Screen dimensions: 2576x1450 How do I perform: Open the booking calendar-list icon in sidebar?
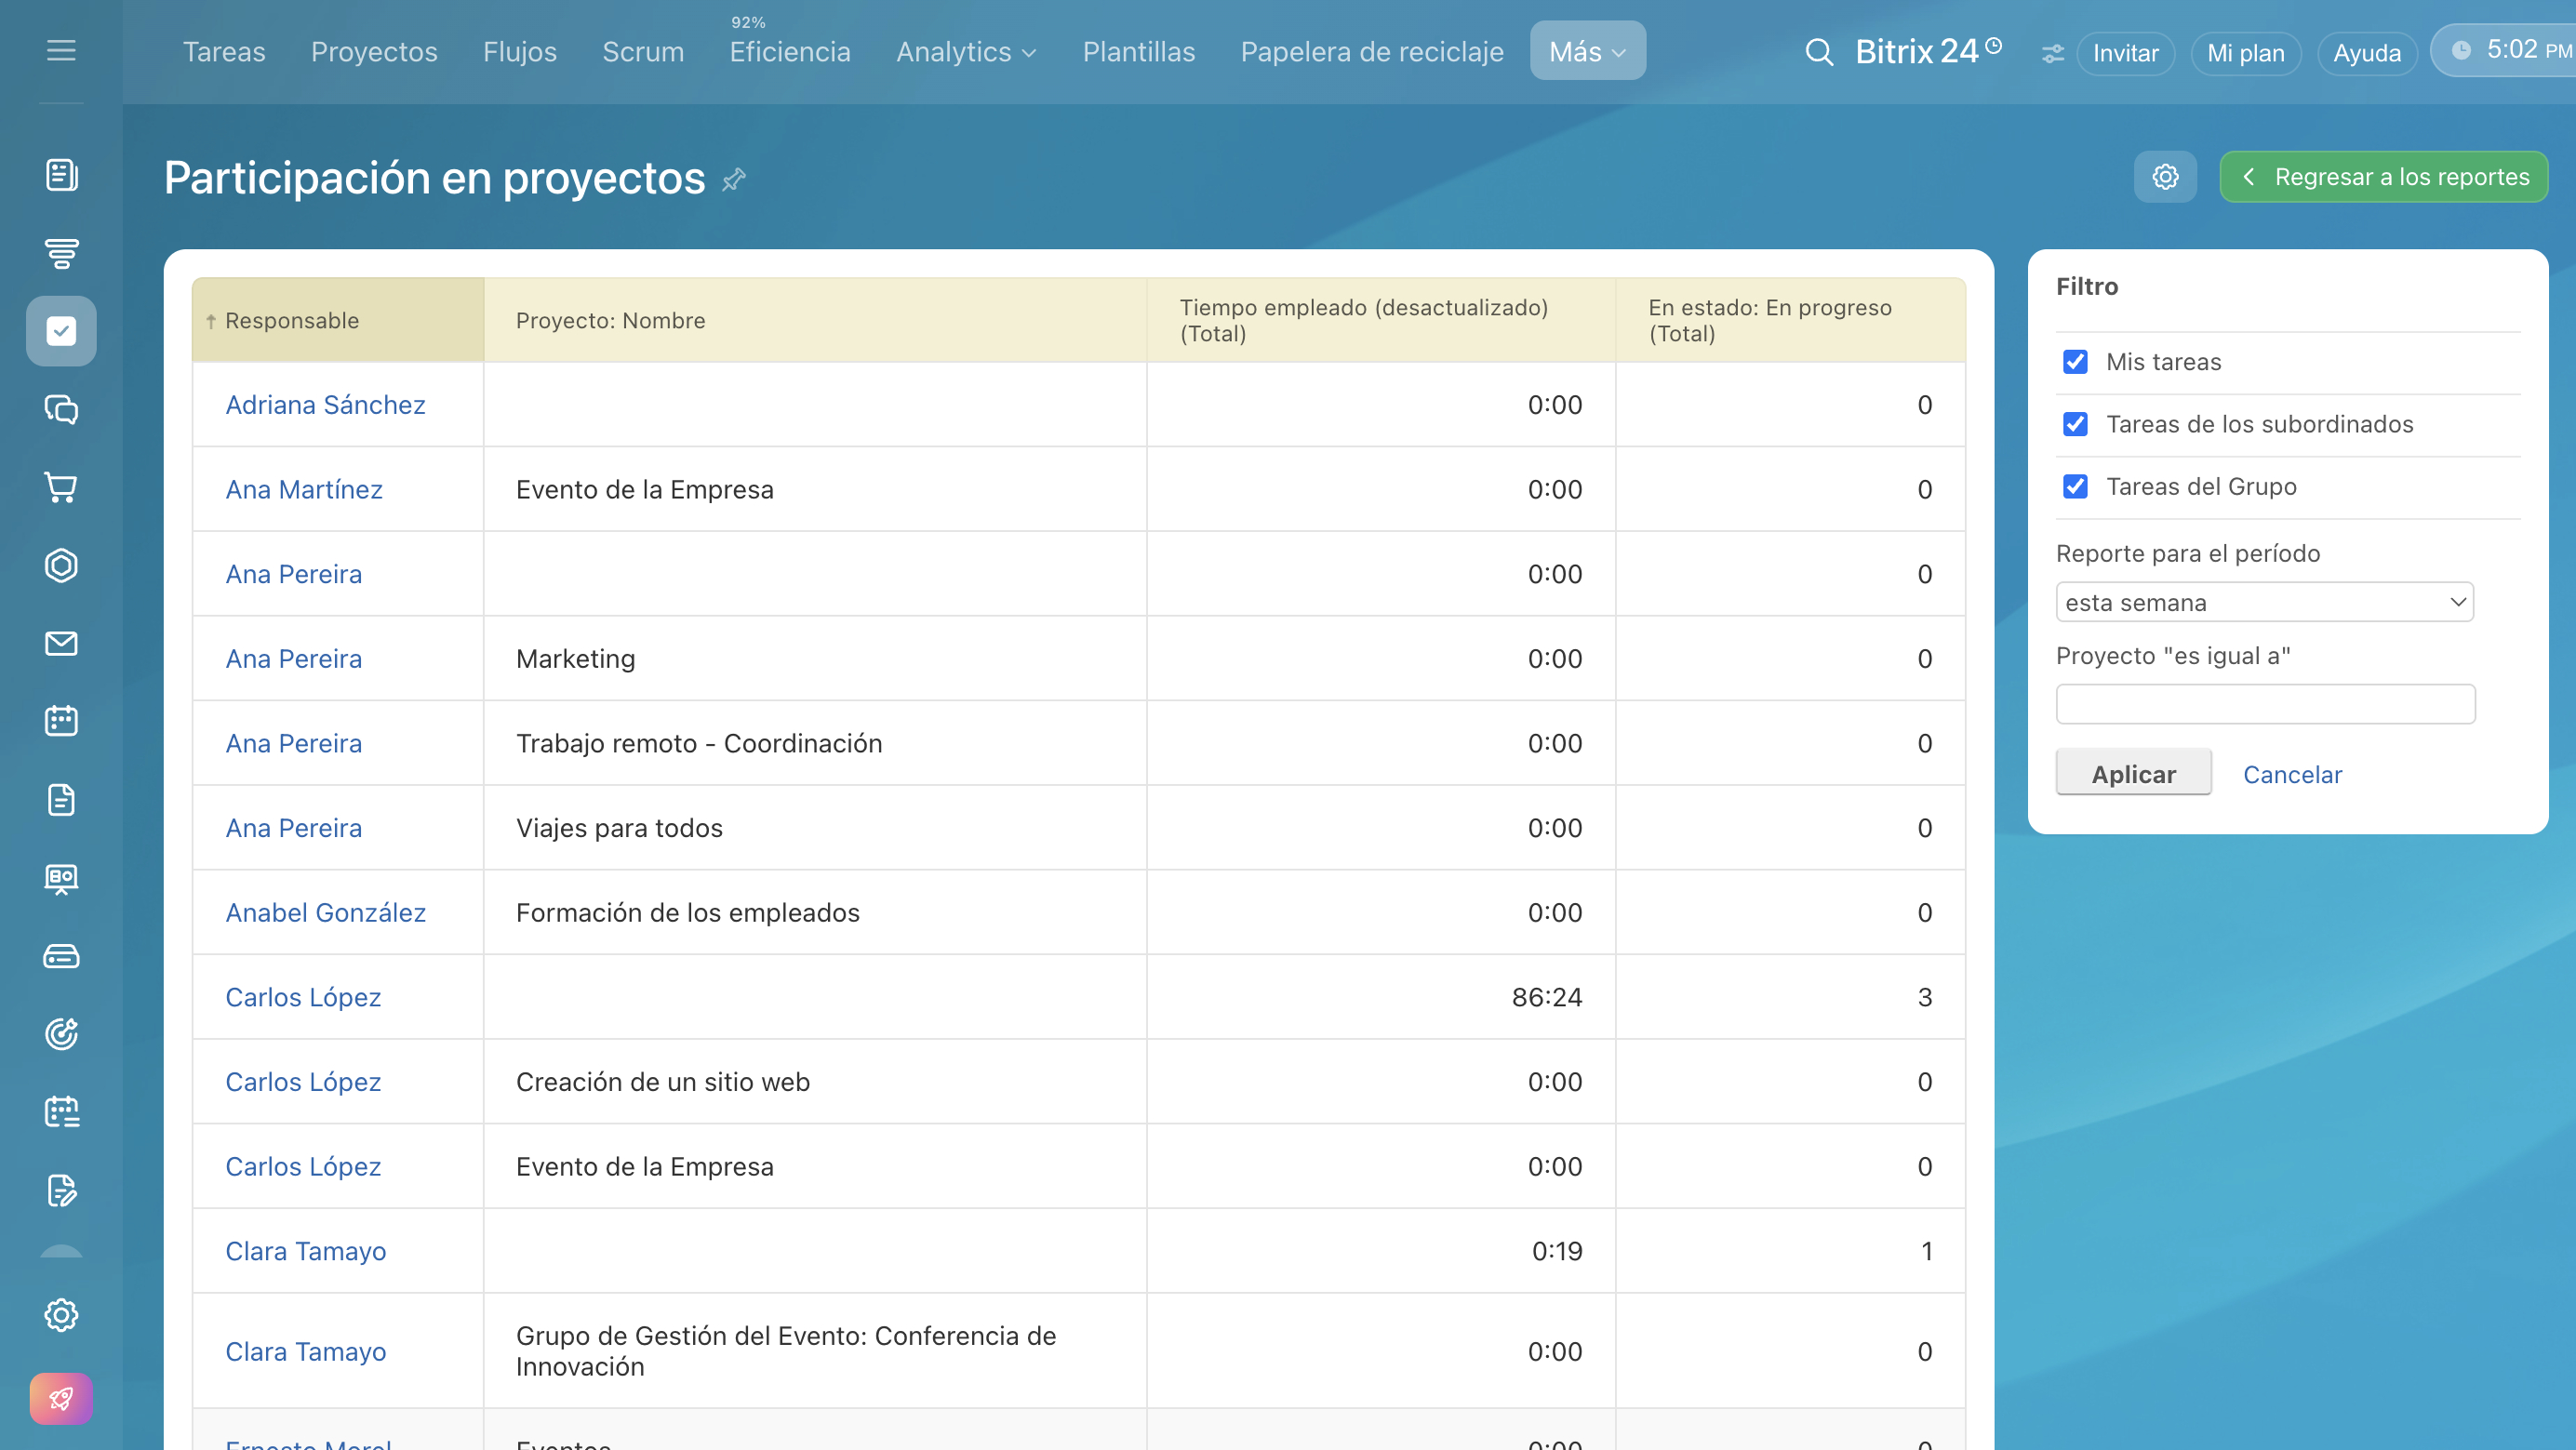61,1112
